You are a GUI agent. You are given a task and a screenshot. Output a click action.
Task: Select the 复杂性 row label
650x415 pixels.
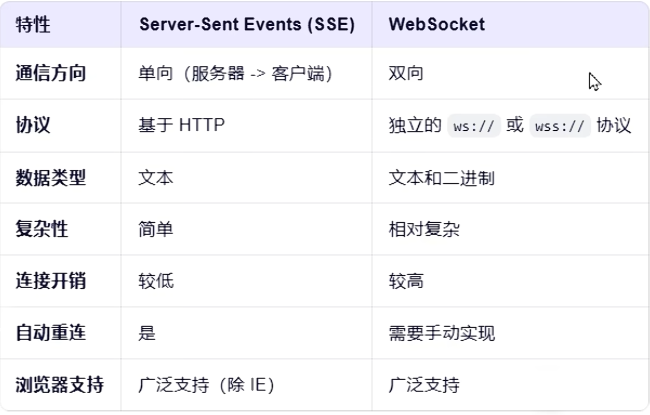[x=41, y=229]
